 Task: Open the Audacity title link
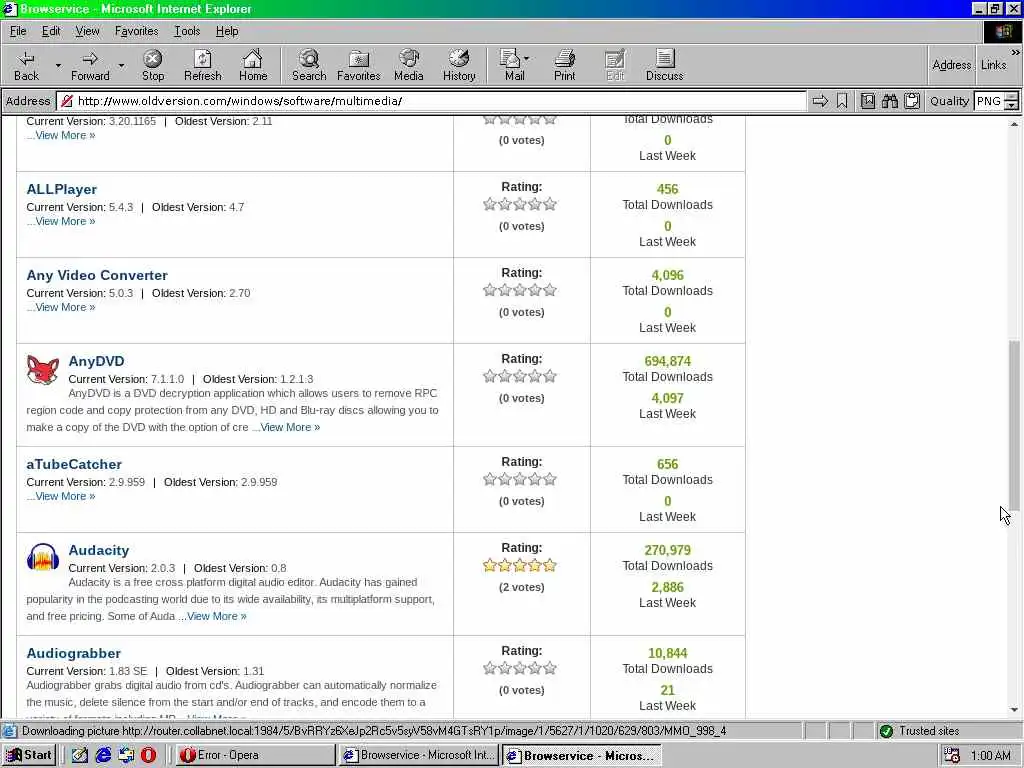tap(99, 551)
